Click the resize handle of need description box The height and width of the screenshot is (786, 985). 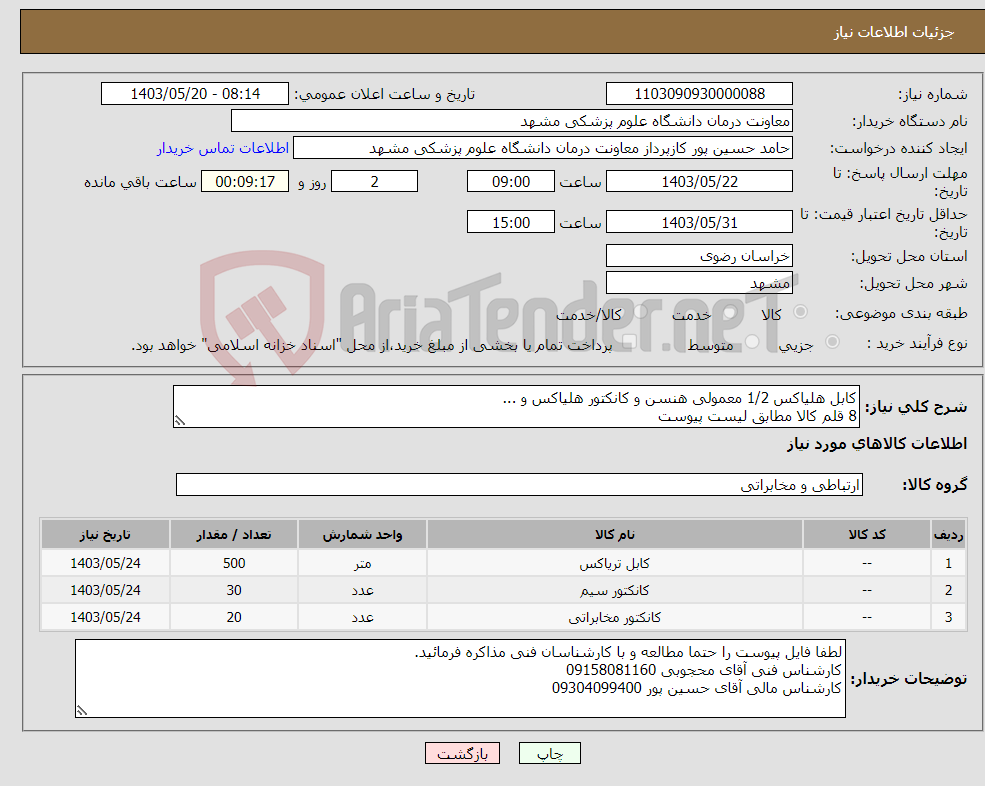(x=180, y=421)
